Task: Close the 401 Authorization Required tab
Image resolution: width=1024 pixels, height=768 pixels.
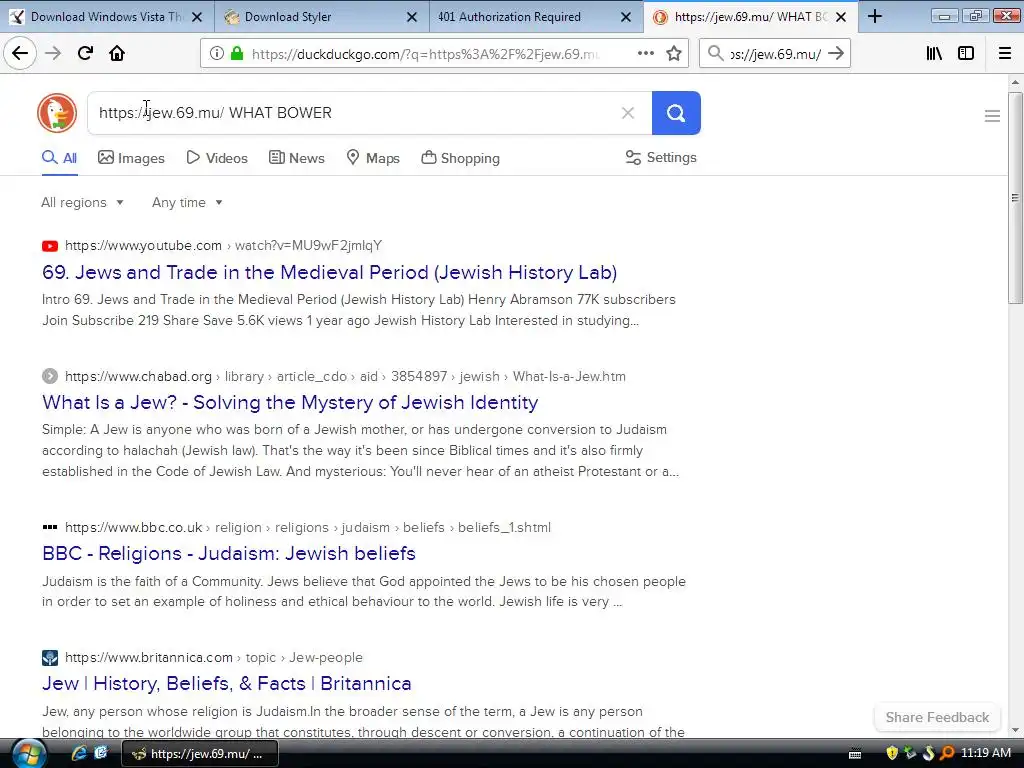Action: (x=626, y=17)
